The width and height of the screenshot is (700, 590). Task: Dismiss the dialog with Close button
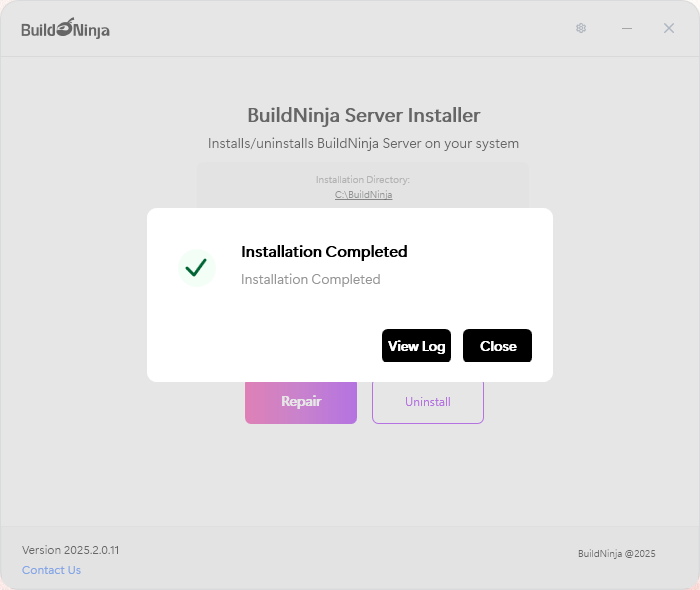point(497,346)
